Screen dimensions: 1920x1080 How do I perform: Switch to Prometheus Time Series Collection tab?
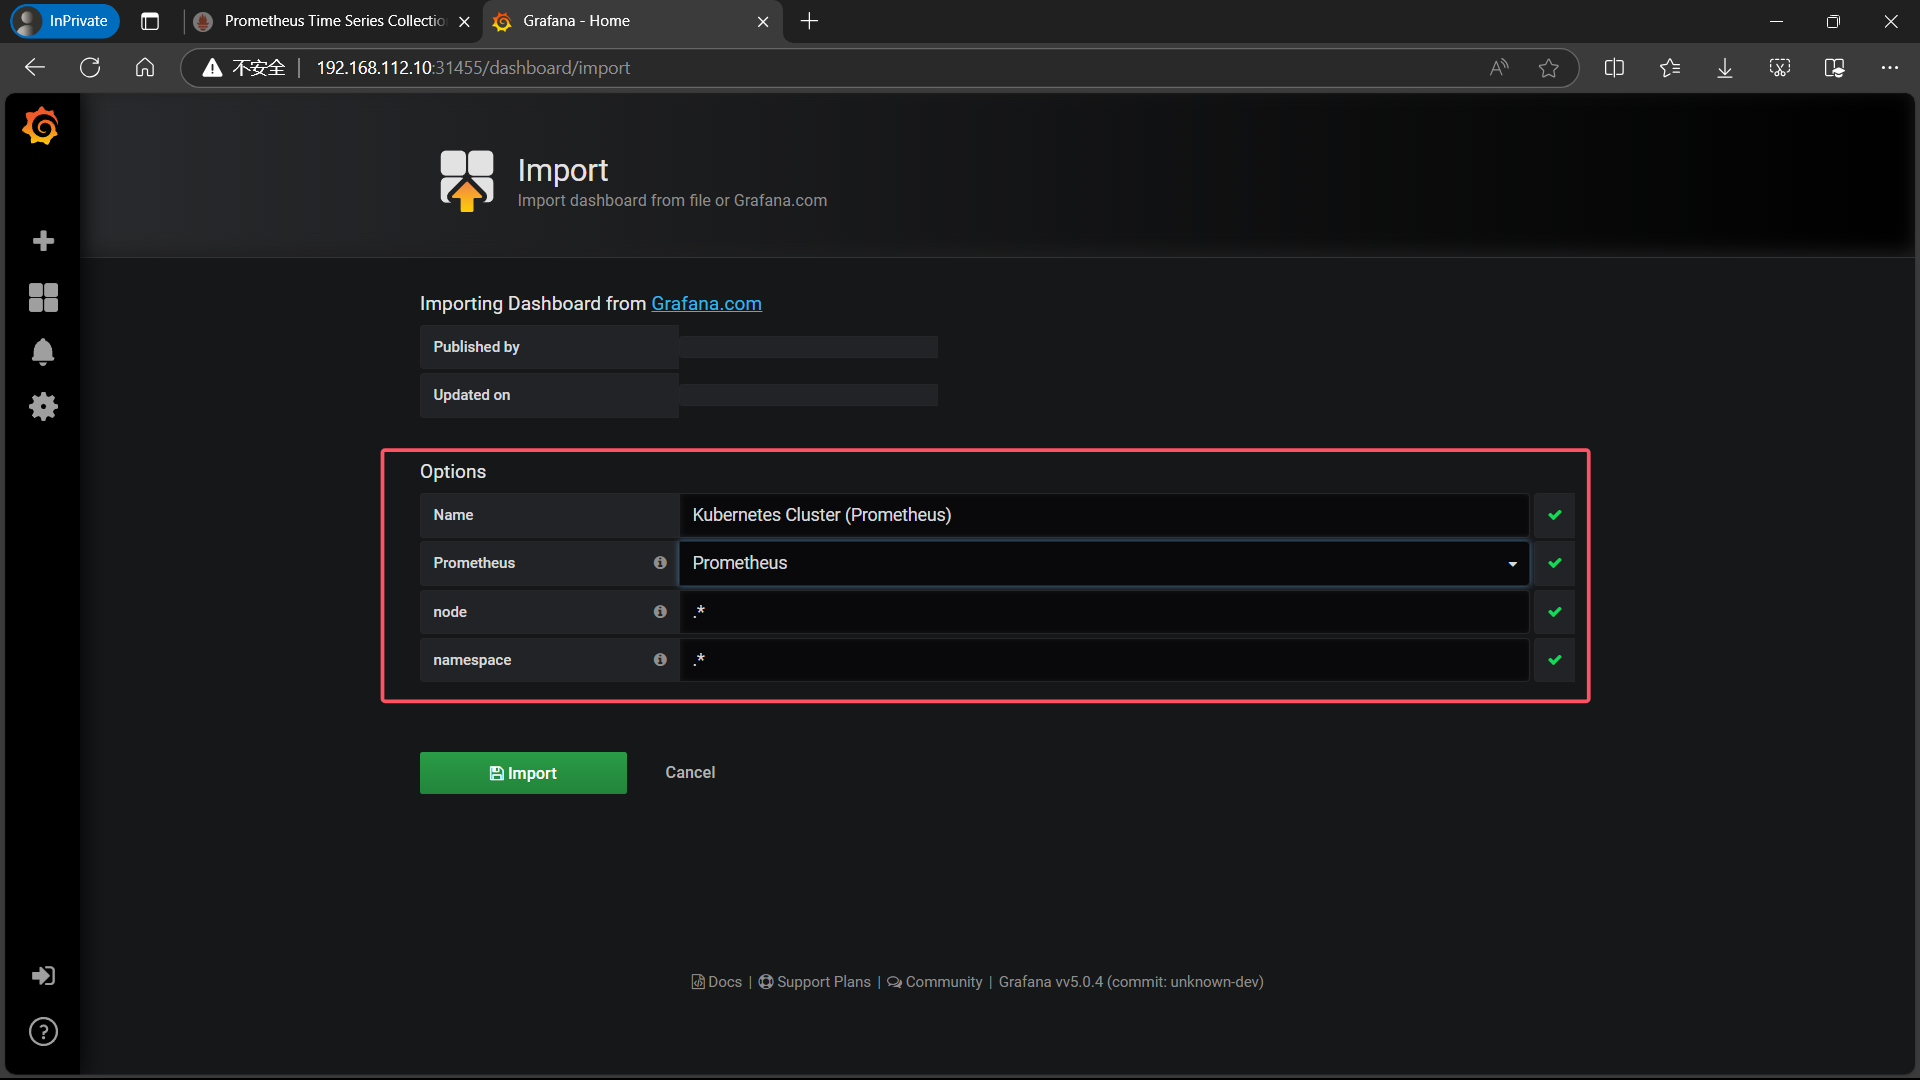(x=333, y=21)
